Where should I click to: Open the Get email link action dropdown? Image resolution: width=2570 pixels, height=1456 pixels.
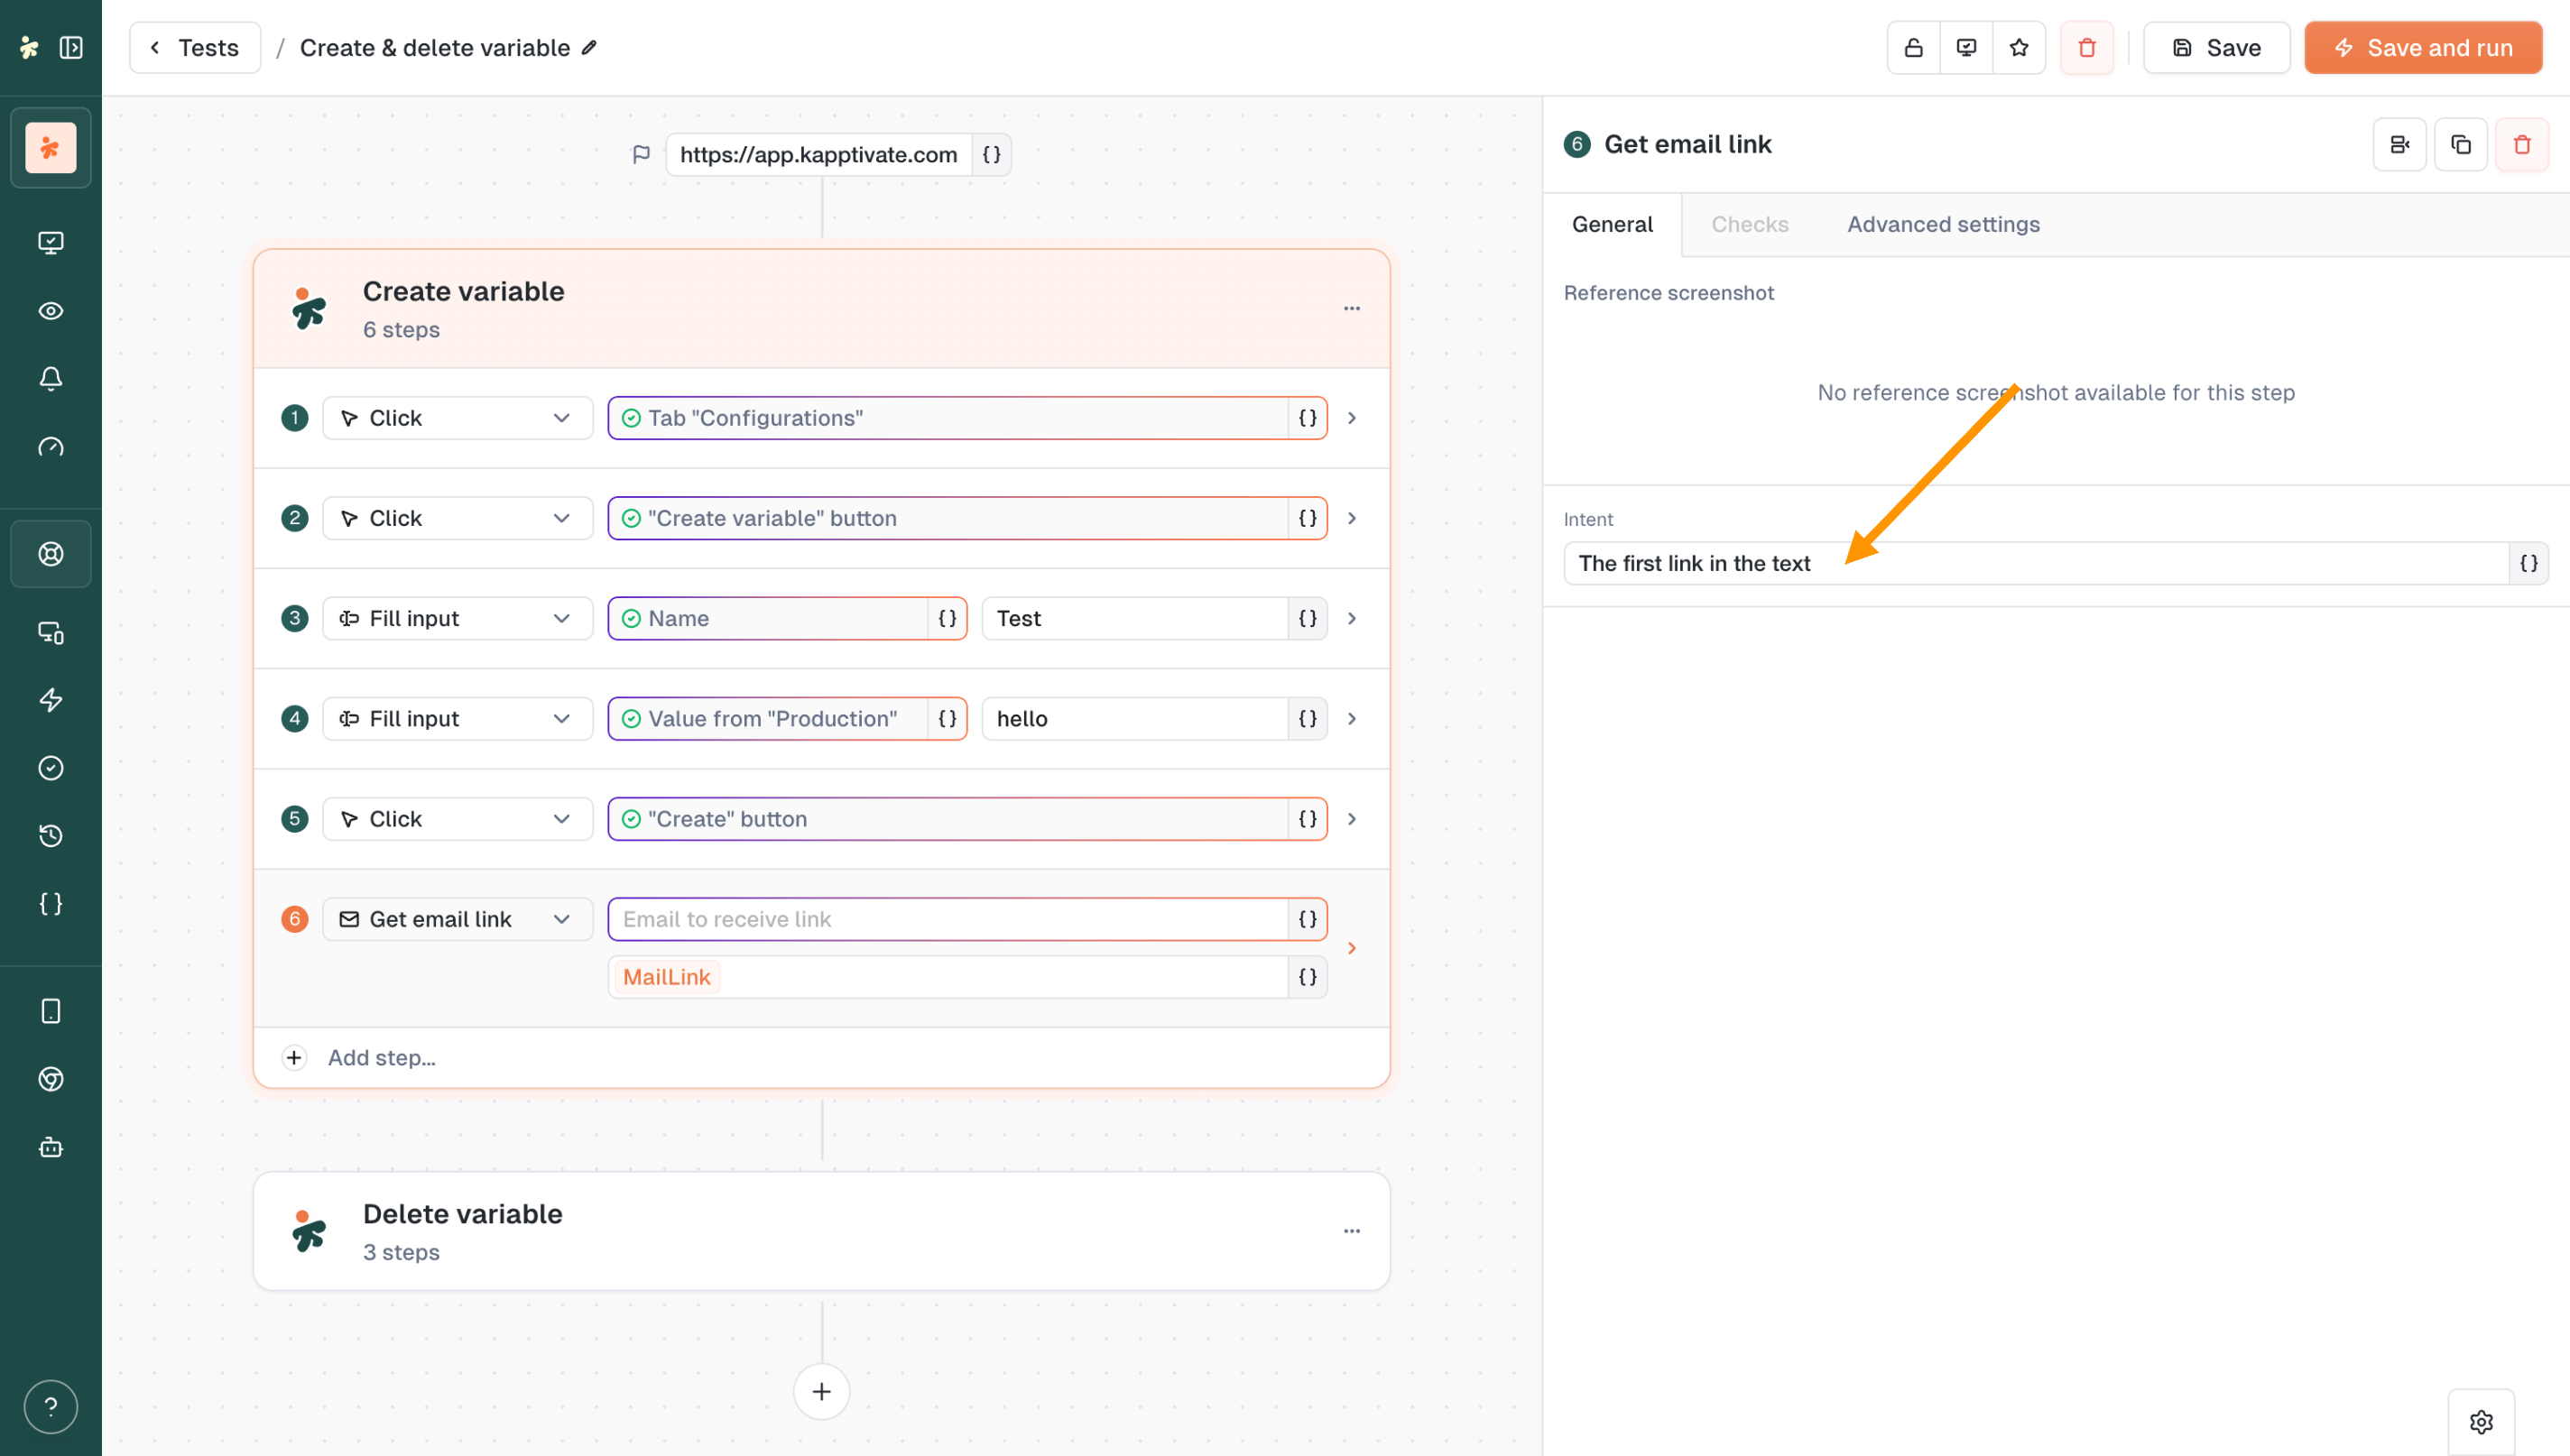[x=457, y=919]
